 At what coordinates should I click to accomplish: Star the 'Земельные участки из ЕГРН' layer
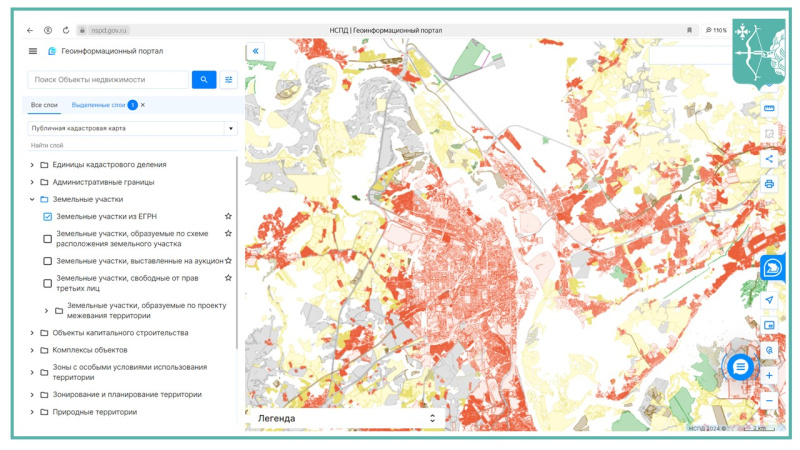tap(228, 216)
